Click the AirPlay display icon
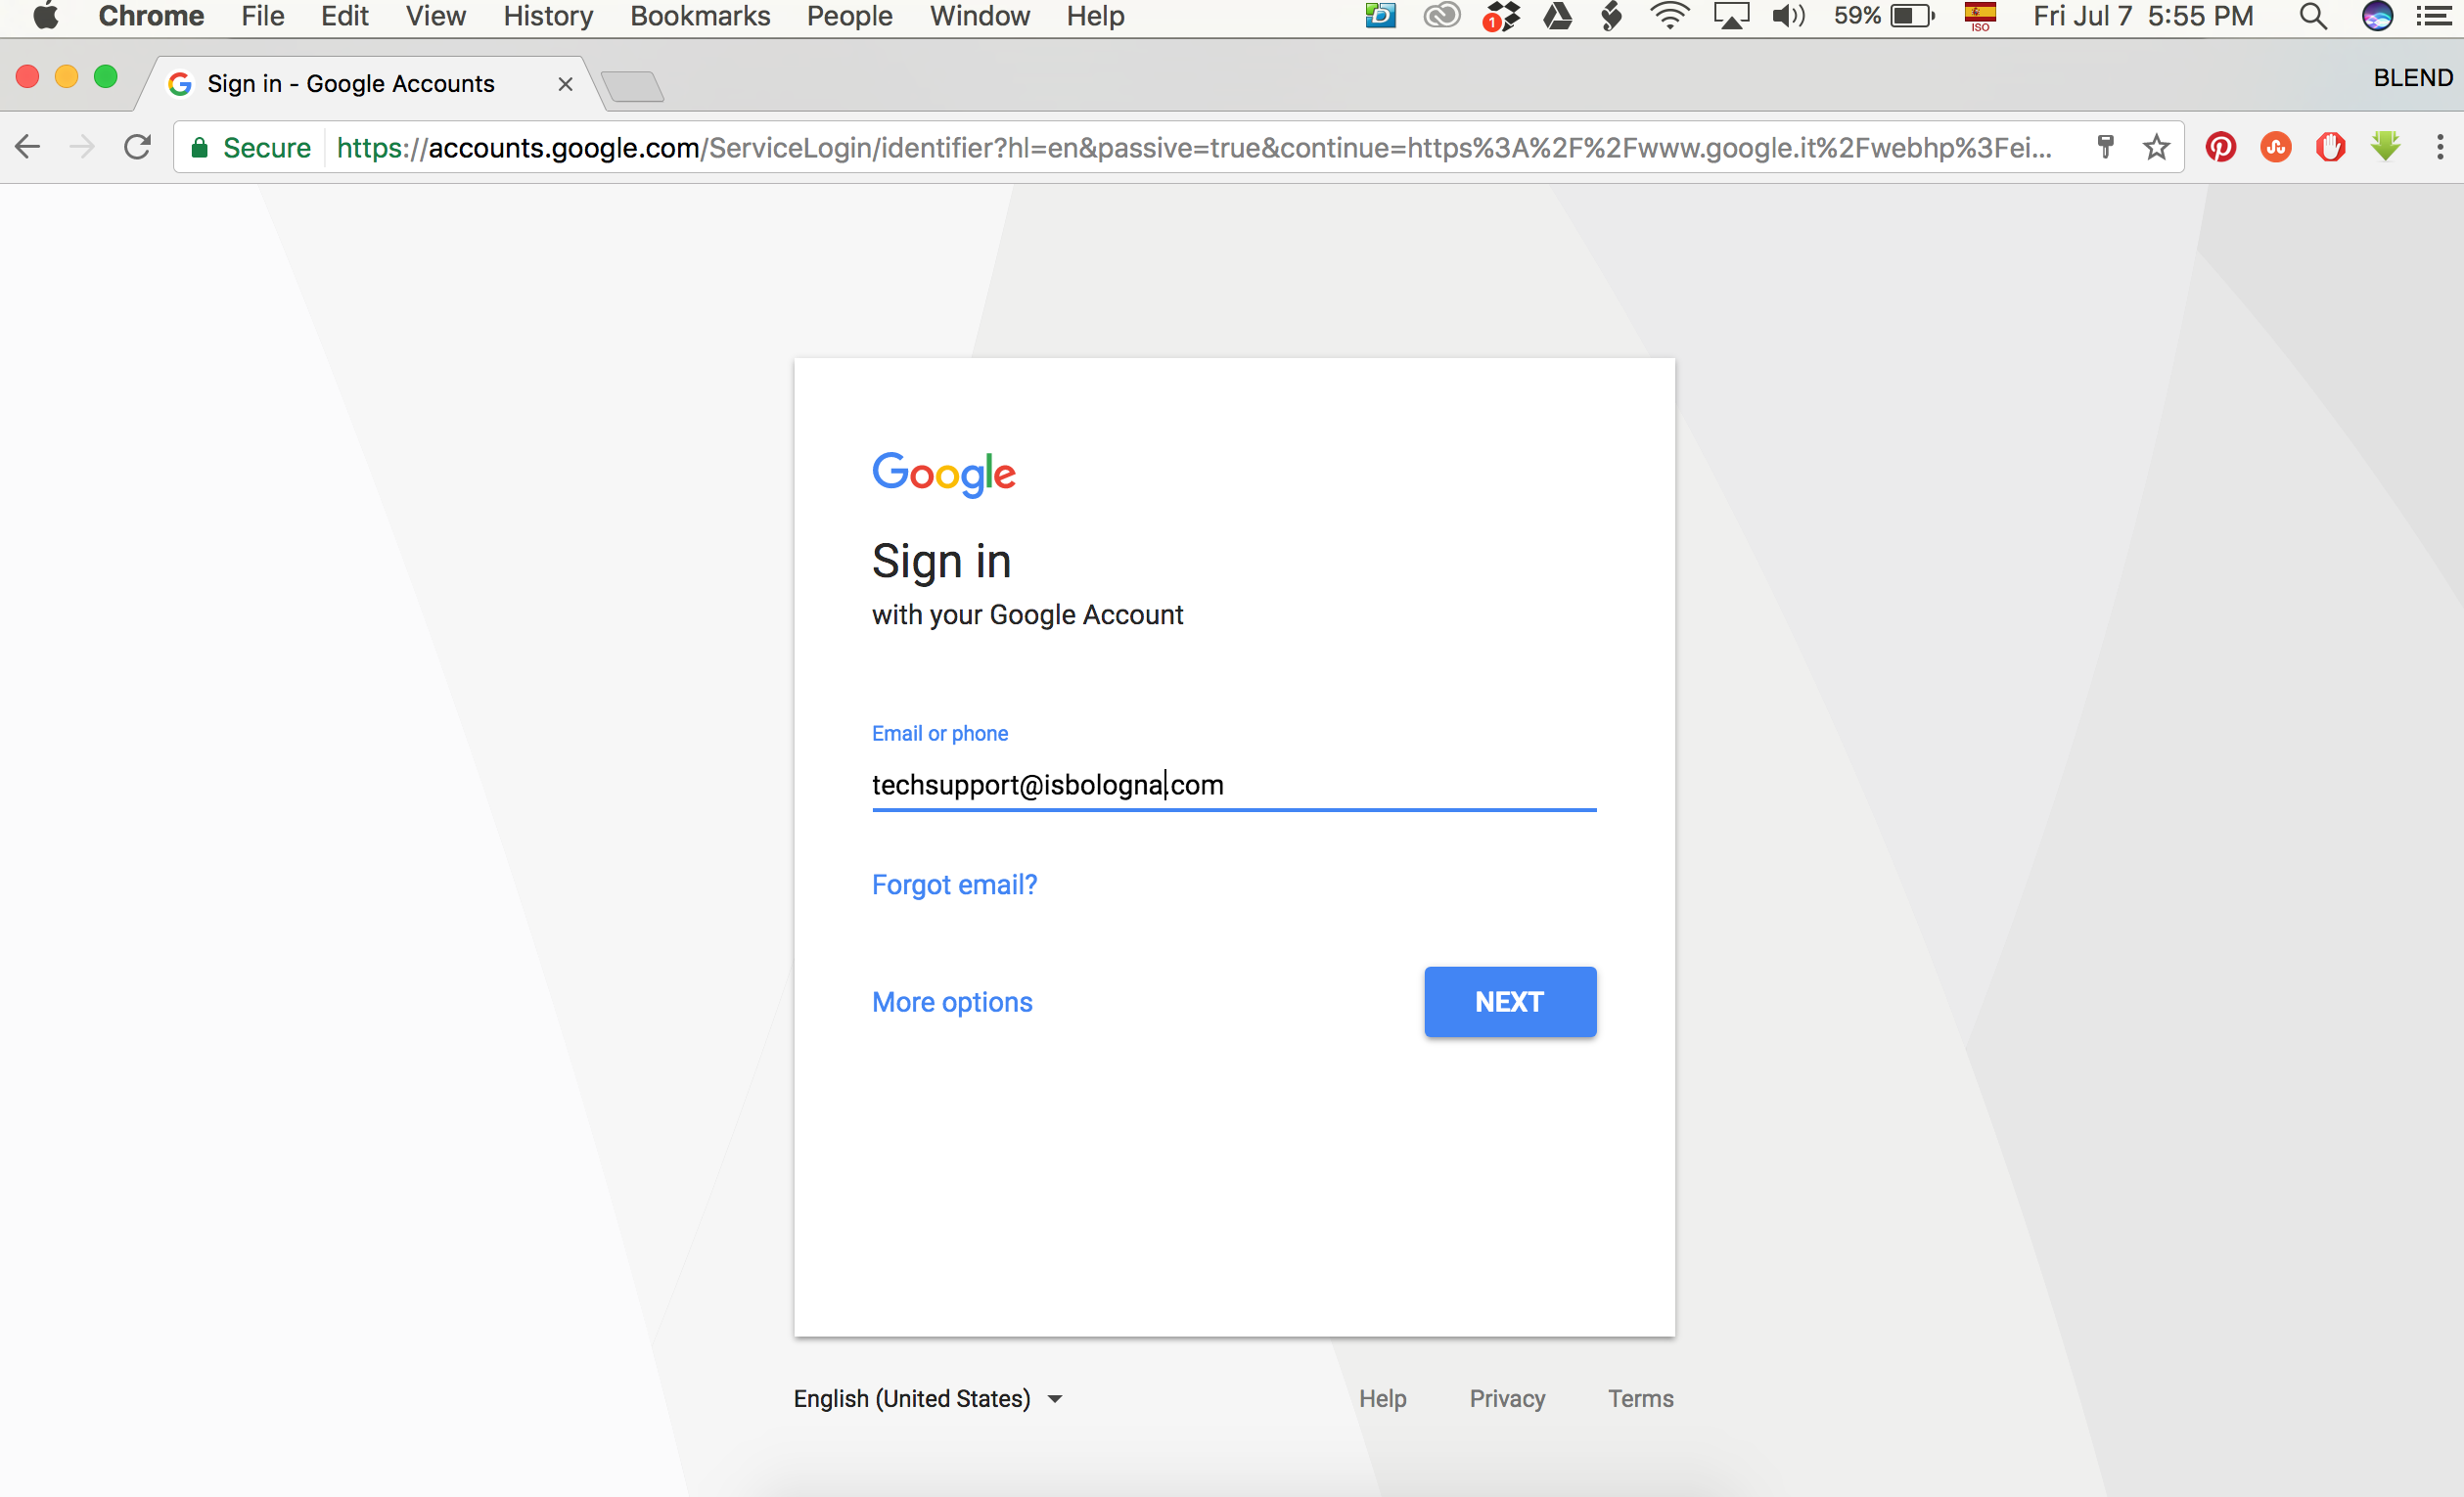 click(1731, 16)
